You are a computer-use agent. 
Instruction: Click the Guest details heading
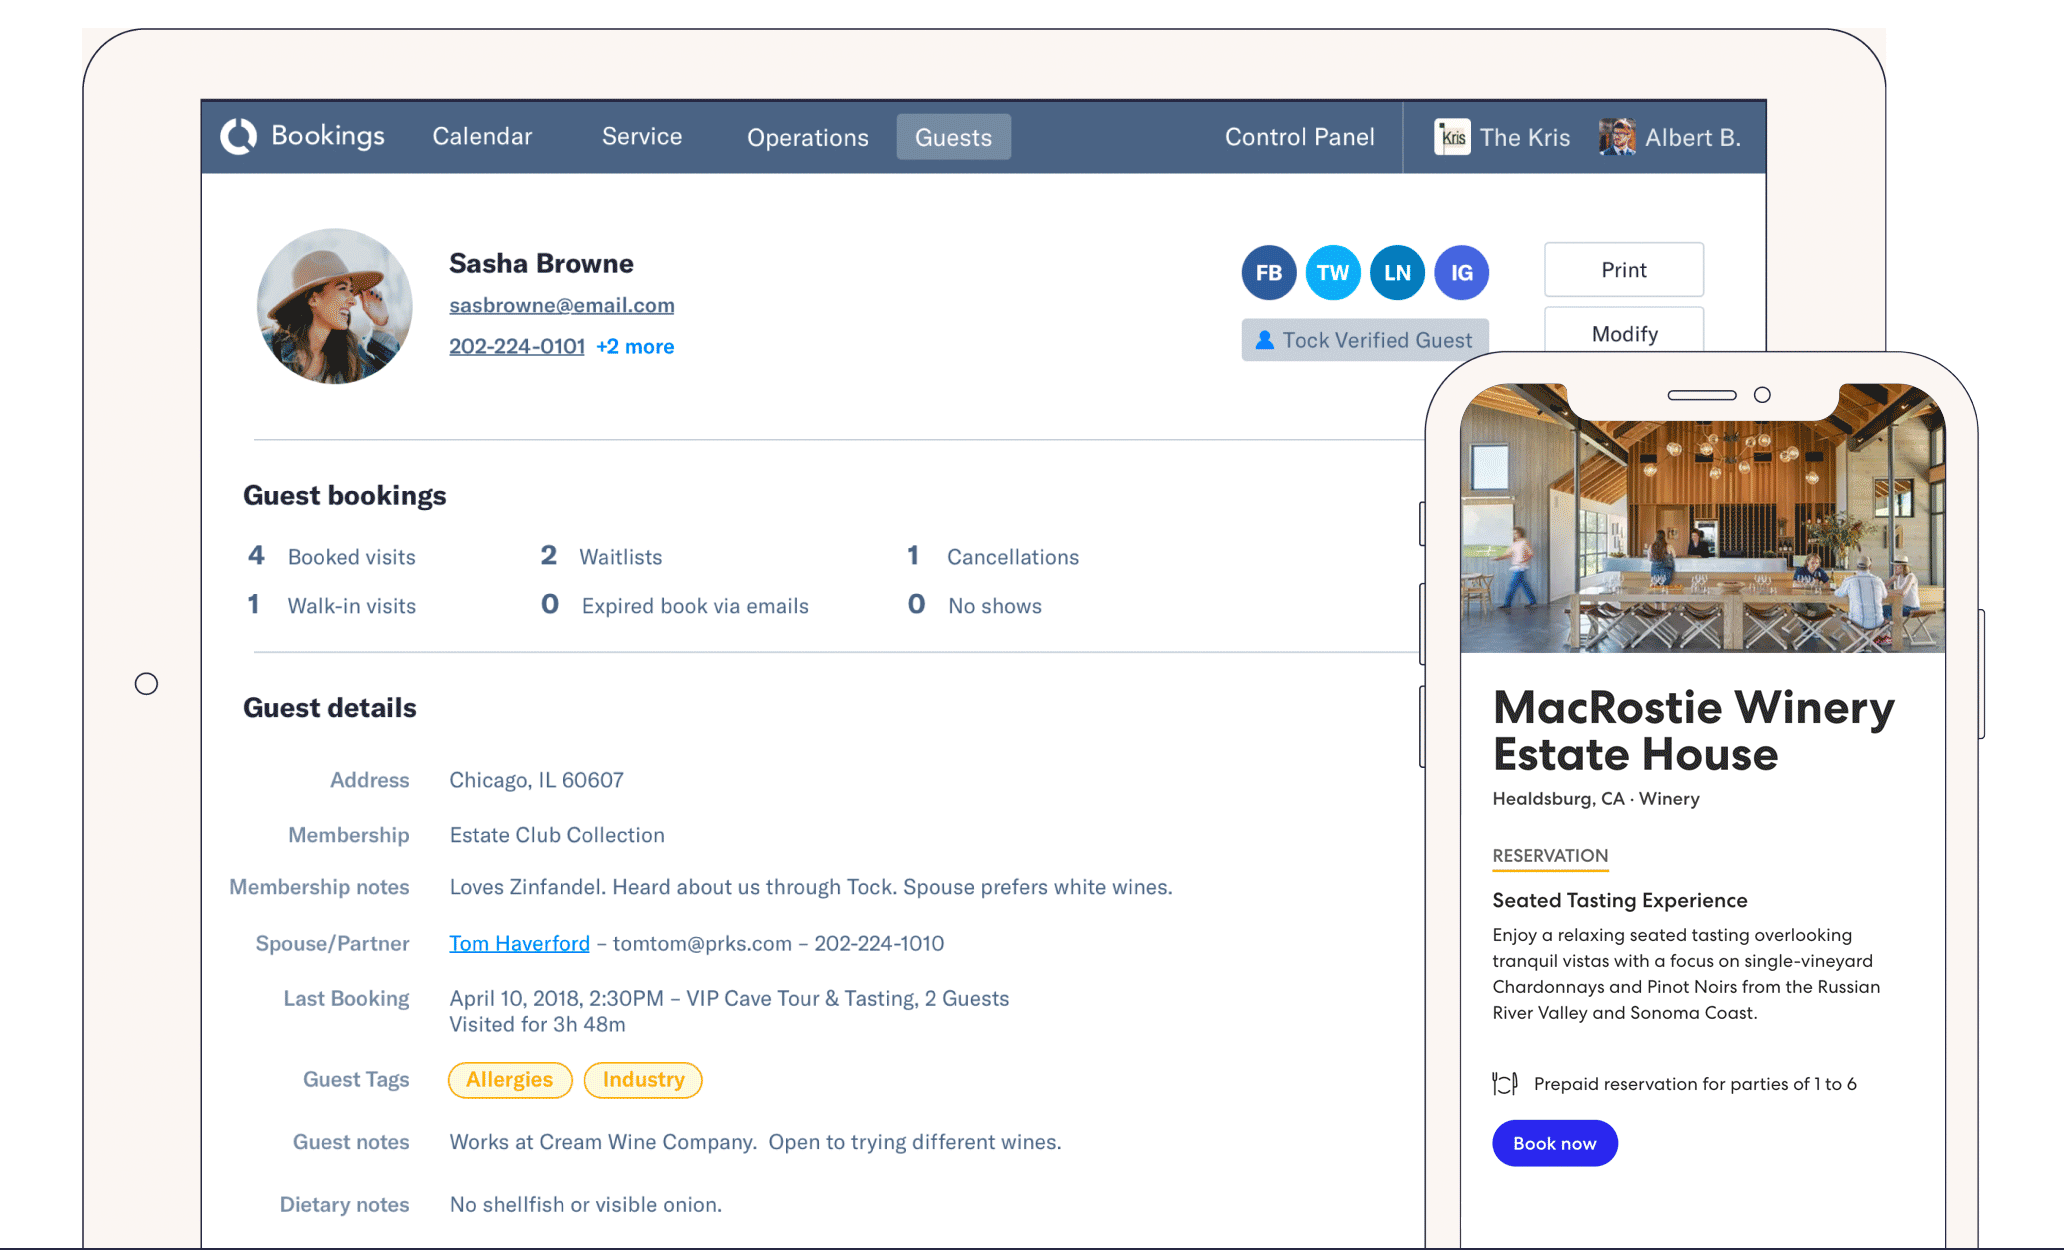(x=329, y=708)
